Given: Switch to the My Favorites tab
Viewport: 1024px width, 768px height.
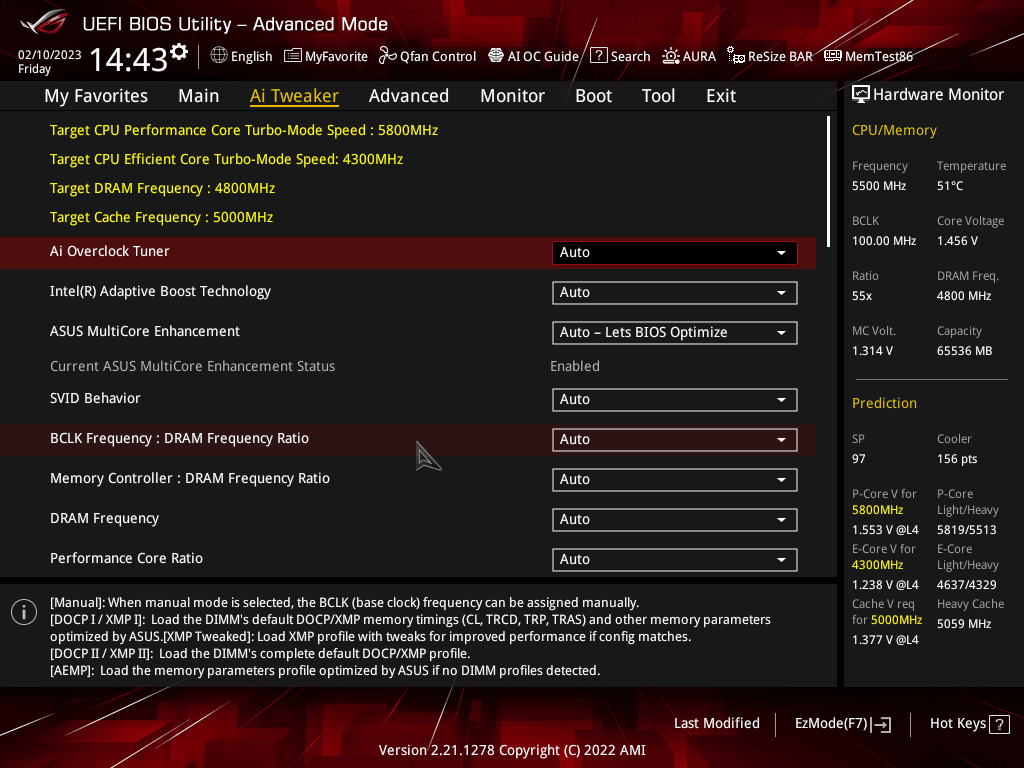Looking at the screenshot, I should [96, 96].
